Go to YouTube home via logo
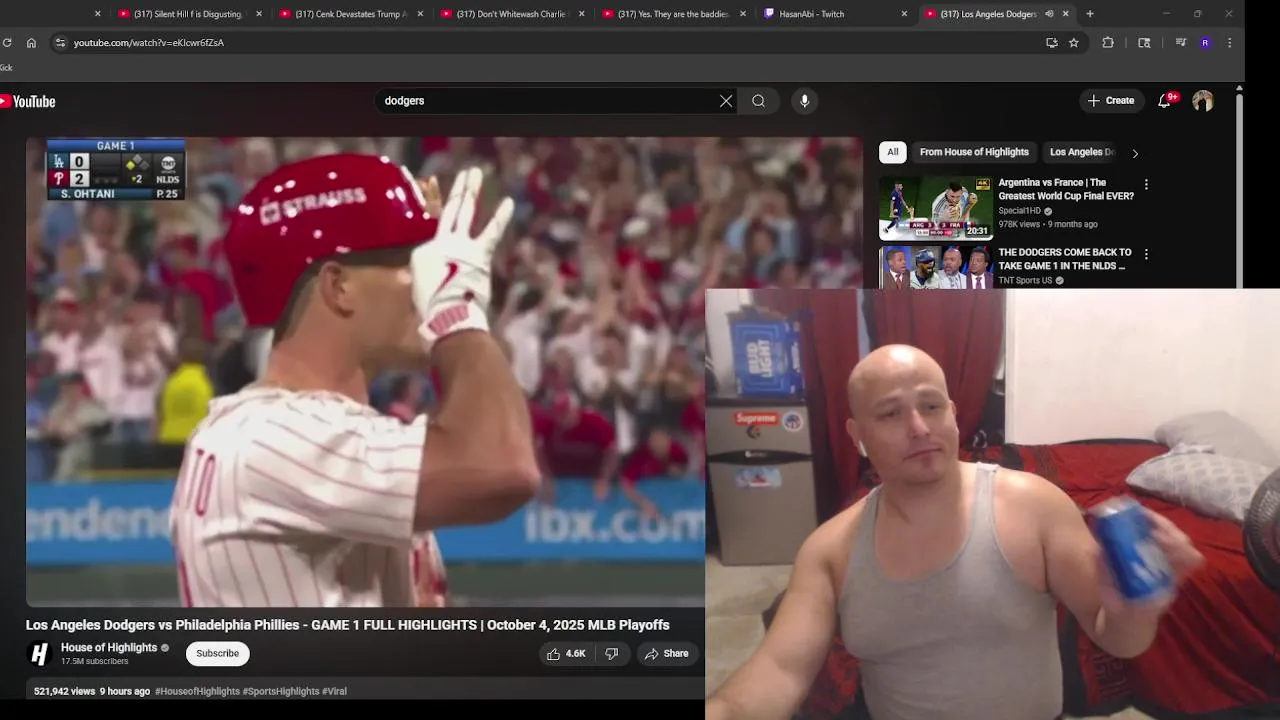 coord(28,101)
